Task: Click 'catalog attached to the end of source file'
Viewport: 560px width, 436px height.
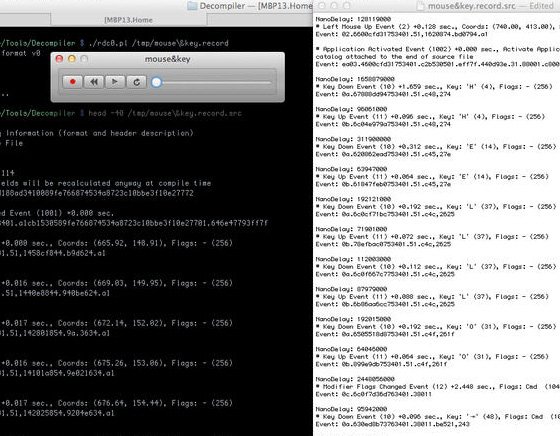Action: pos(395,56)
